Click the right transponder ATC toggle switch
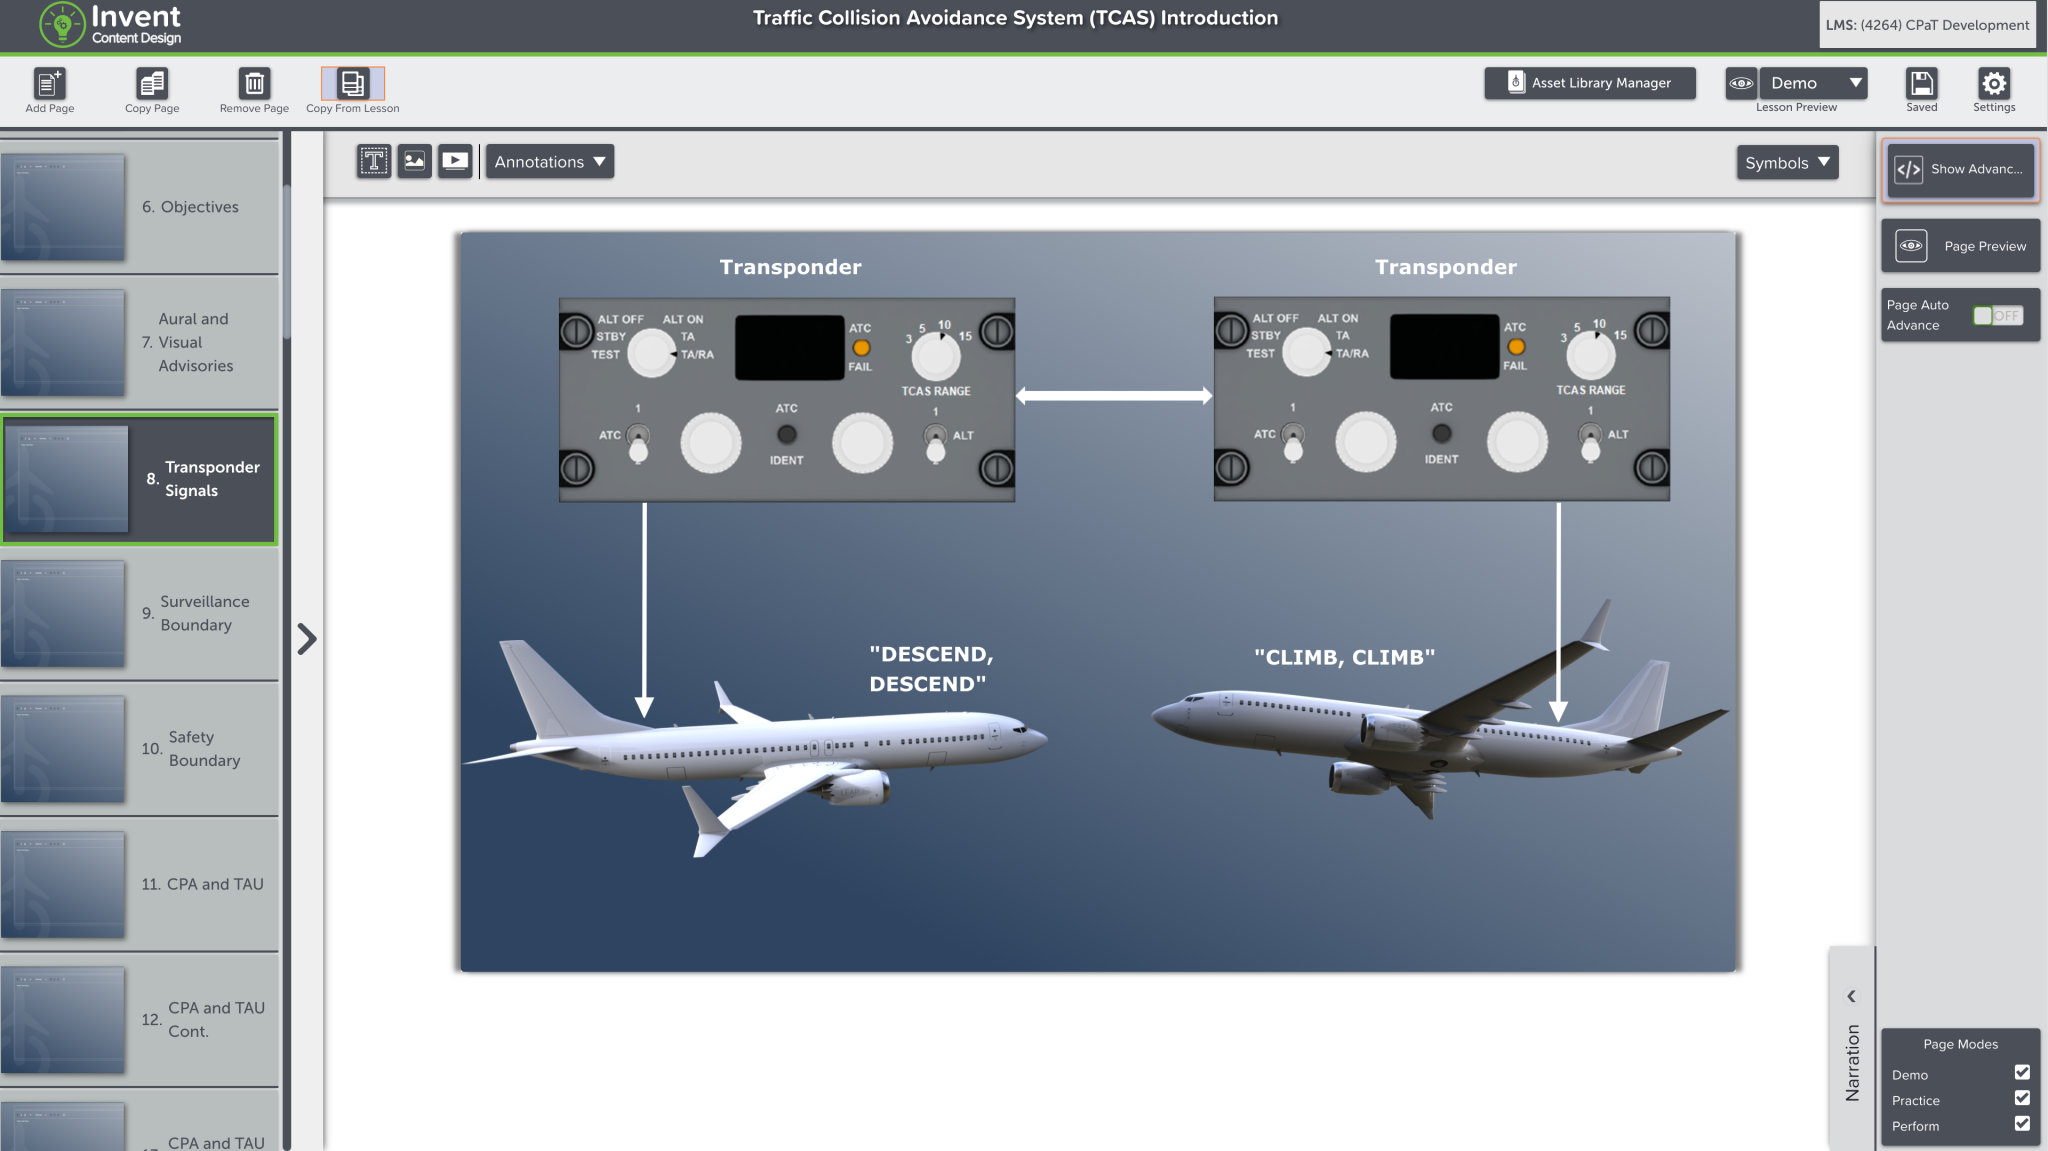The width and height of the screenshot is (2048, 1151). [x=1293, y=442]
